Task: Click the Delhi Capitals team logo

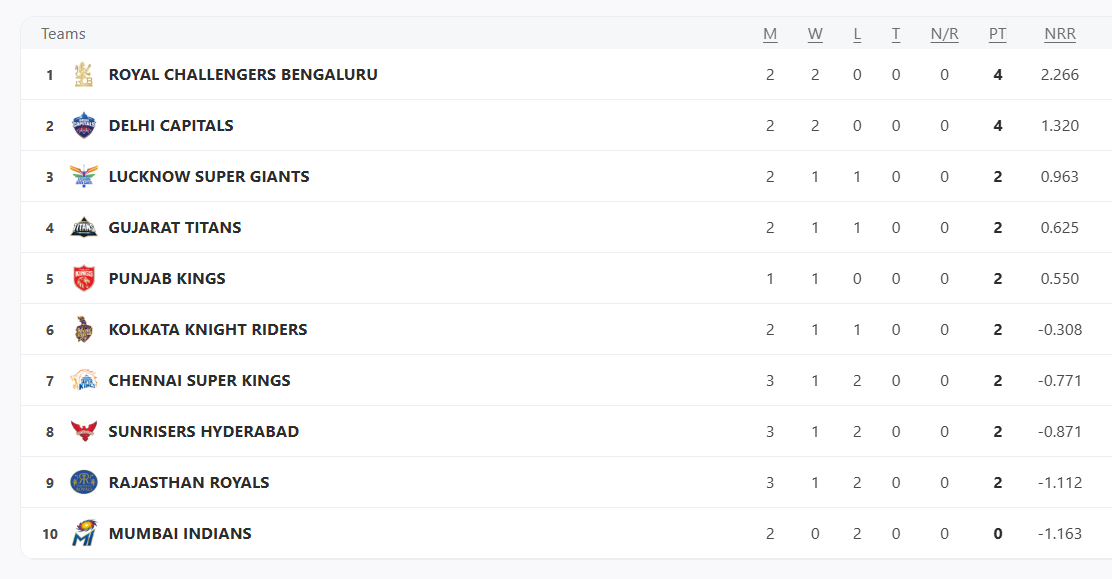Action: [84, 126]
